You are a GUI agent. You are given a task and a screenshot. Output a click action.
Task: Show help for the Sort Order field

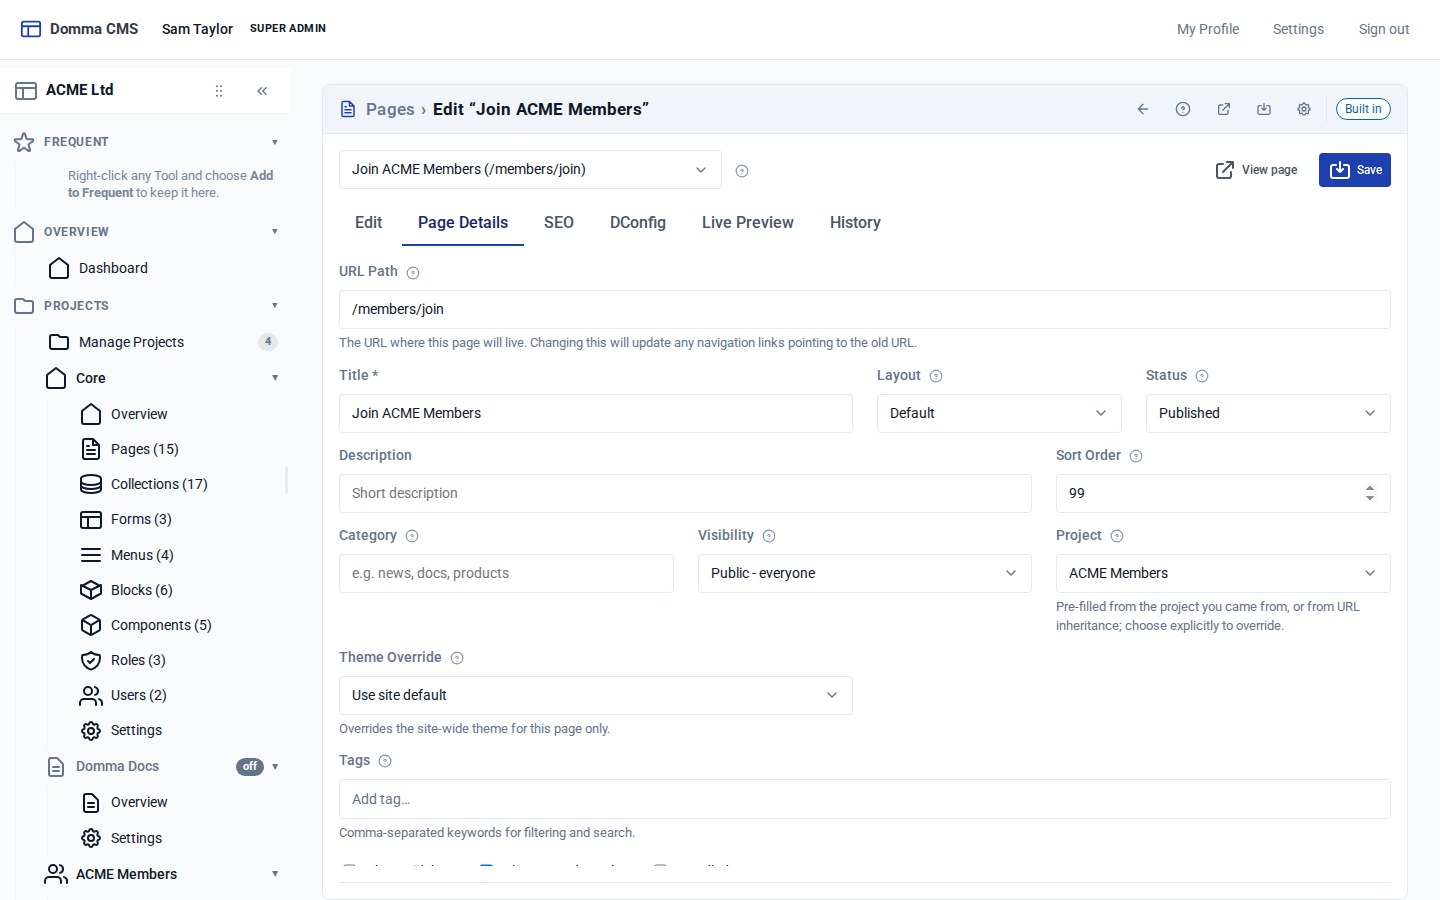(1136, 456)
